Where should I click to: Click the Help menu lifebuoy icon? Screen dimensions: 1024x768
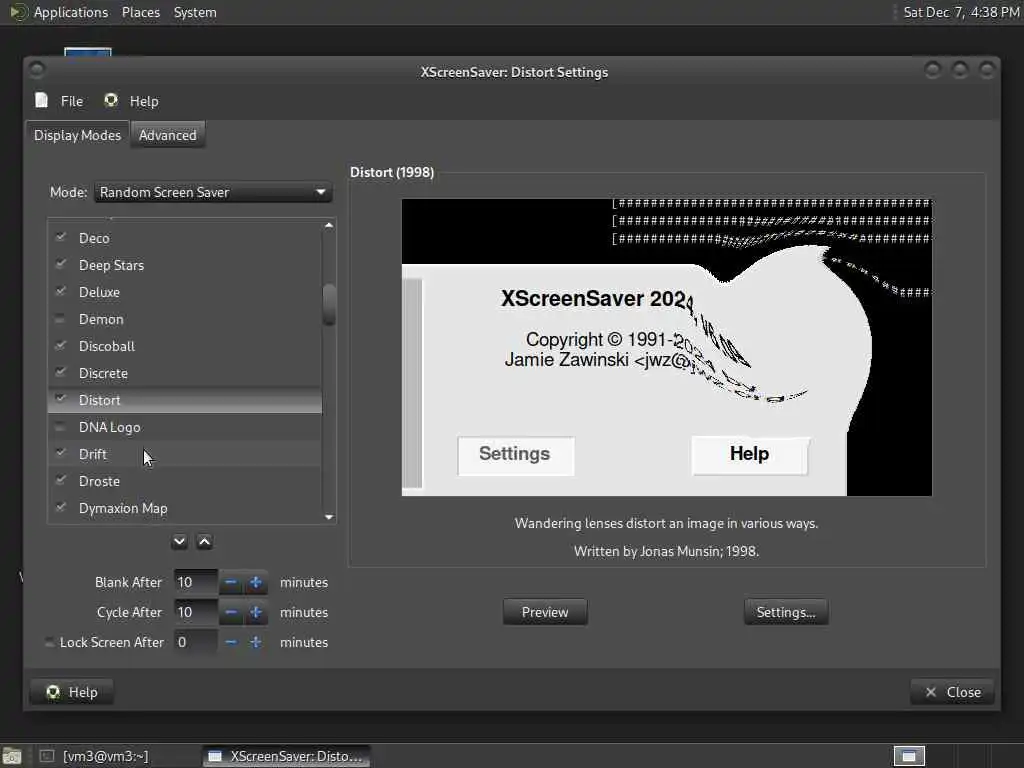[111, 100]
